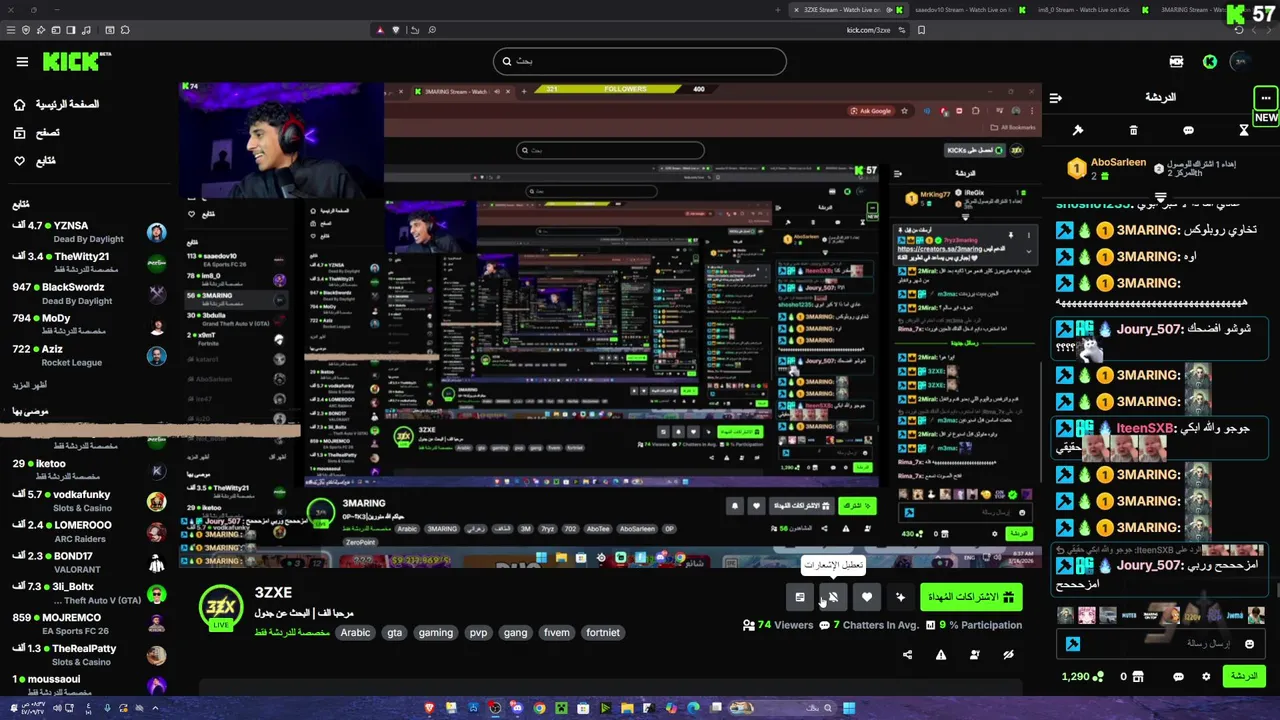
Task: Open the shop icon showing 0
Action: 1131,677
